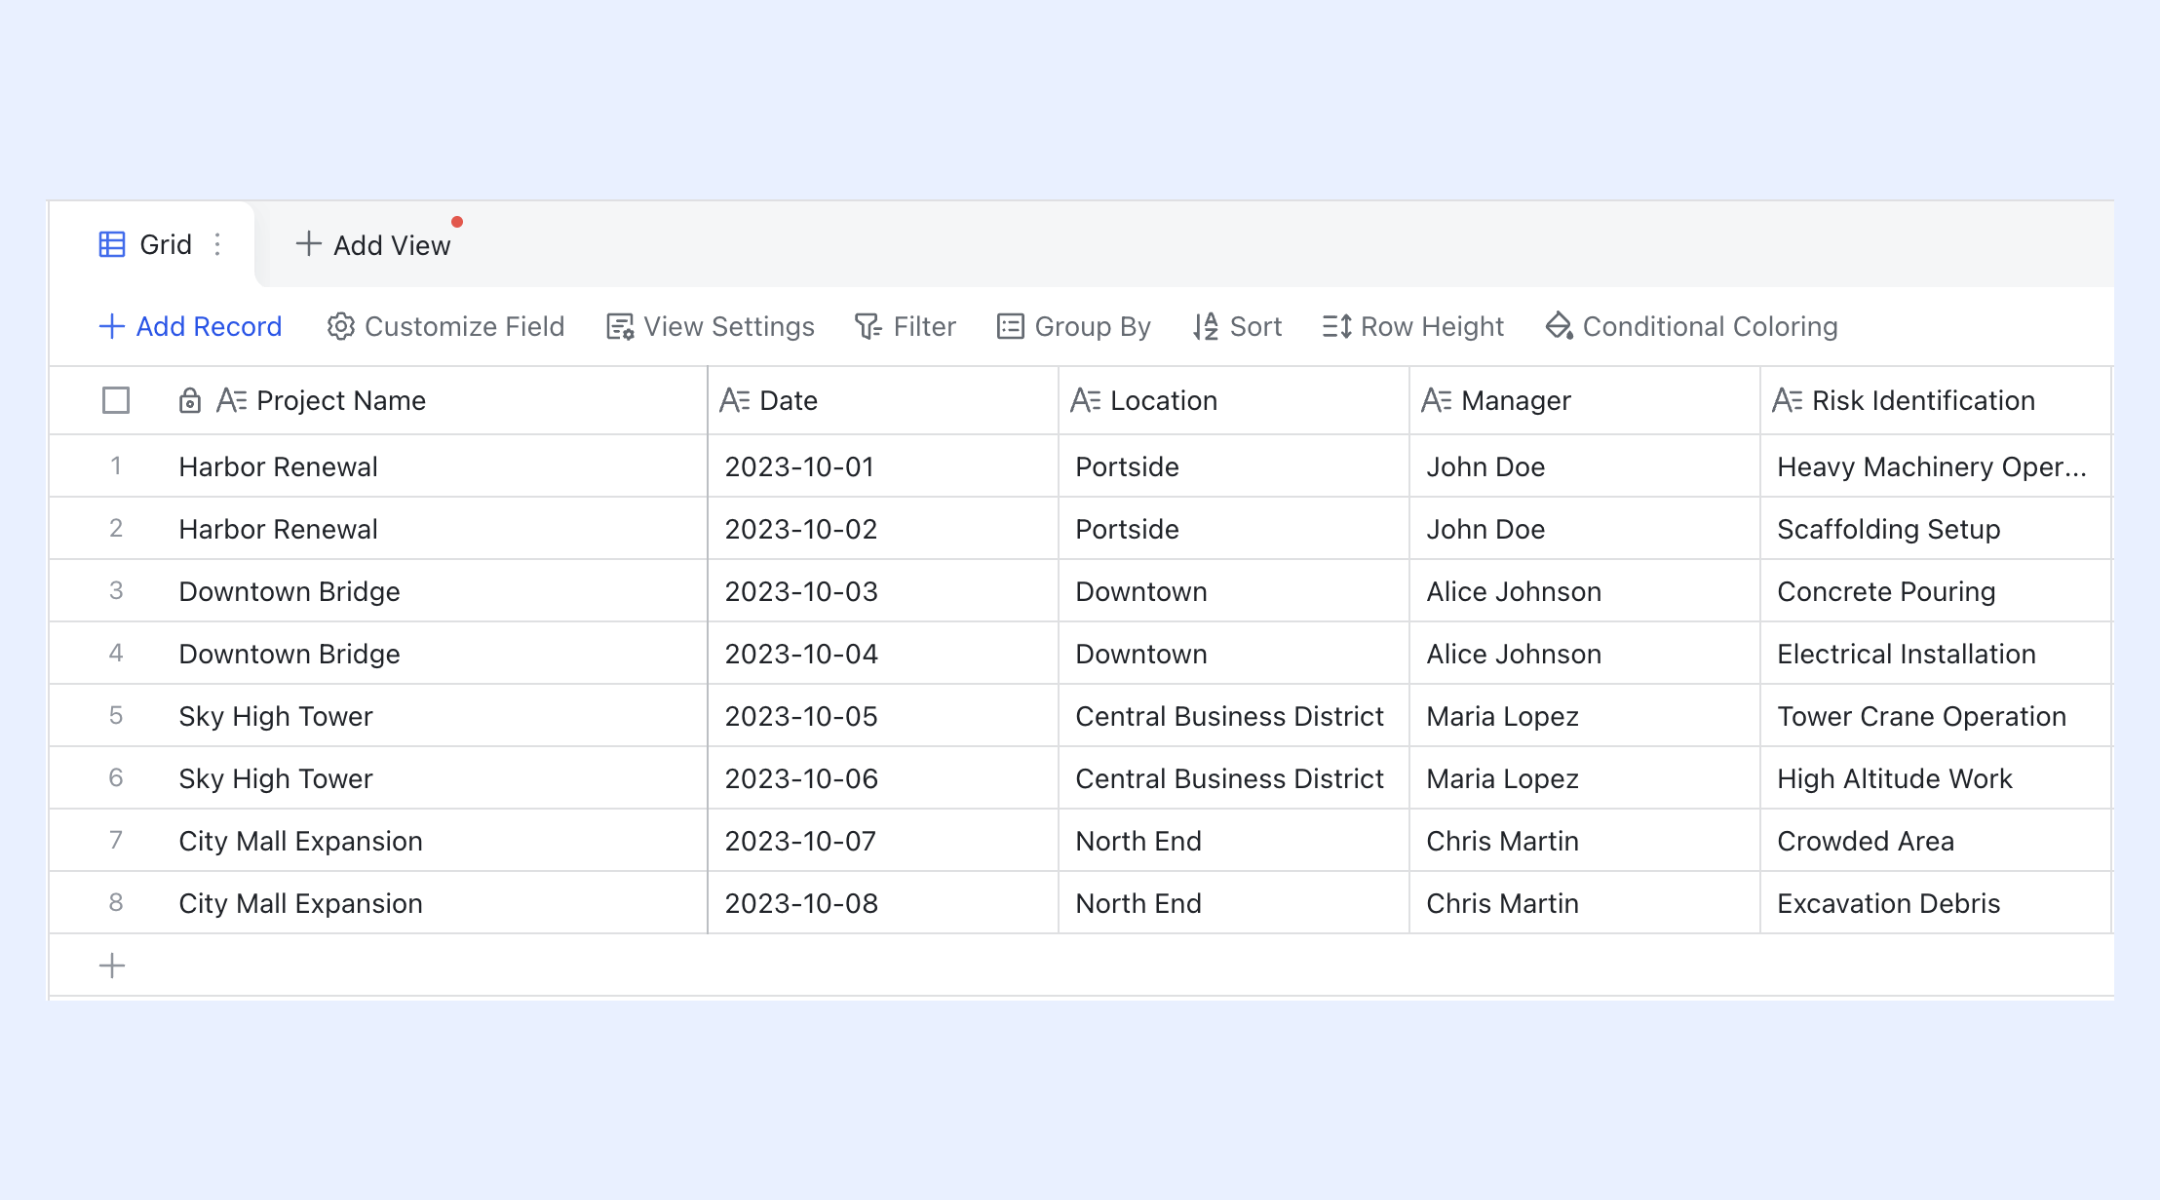The width and height of the screenshot is (2160, 1200).
Task: Click Central Business District in row 5
Action: point(1234,716)
